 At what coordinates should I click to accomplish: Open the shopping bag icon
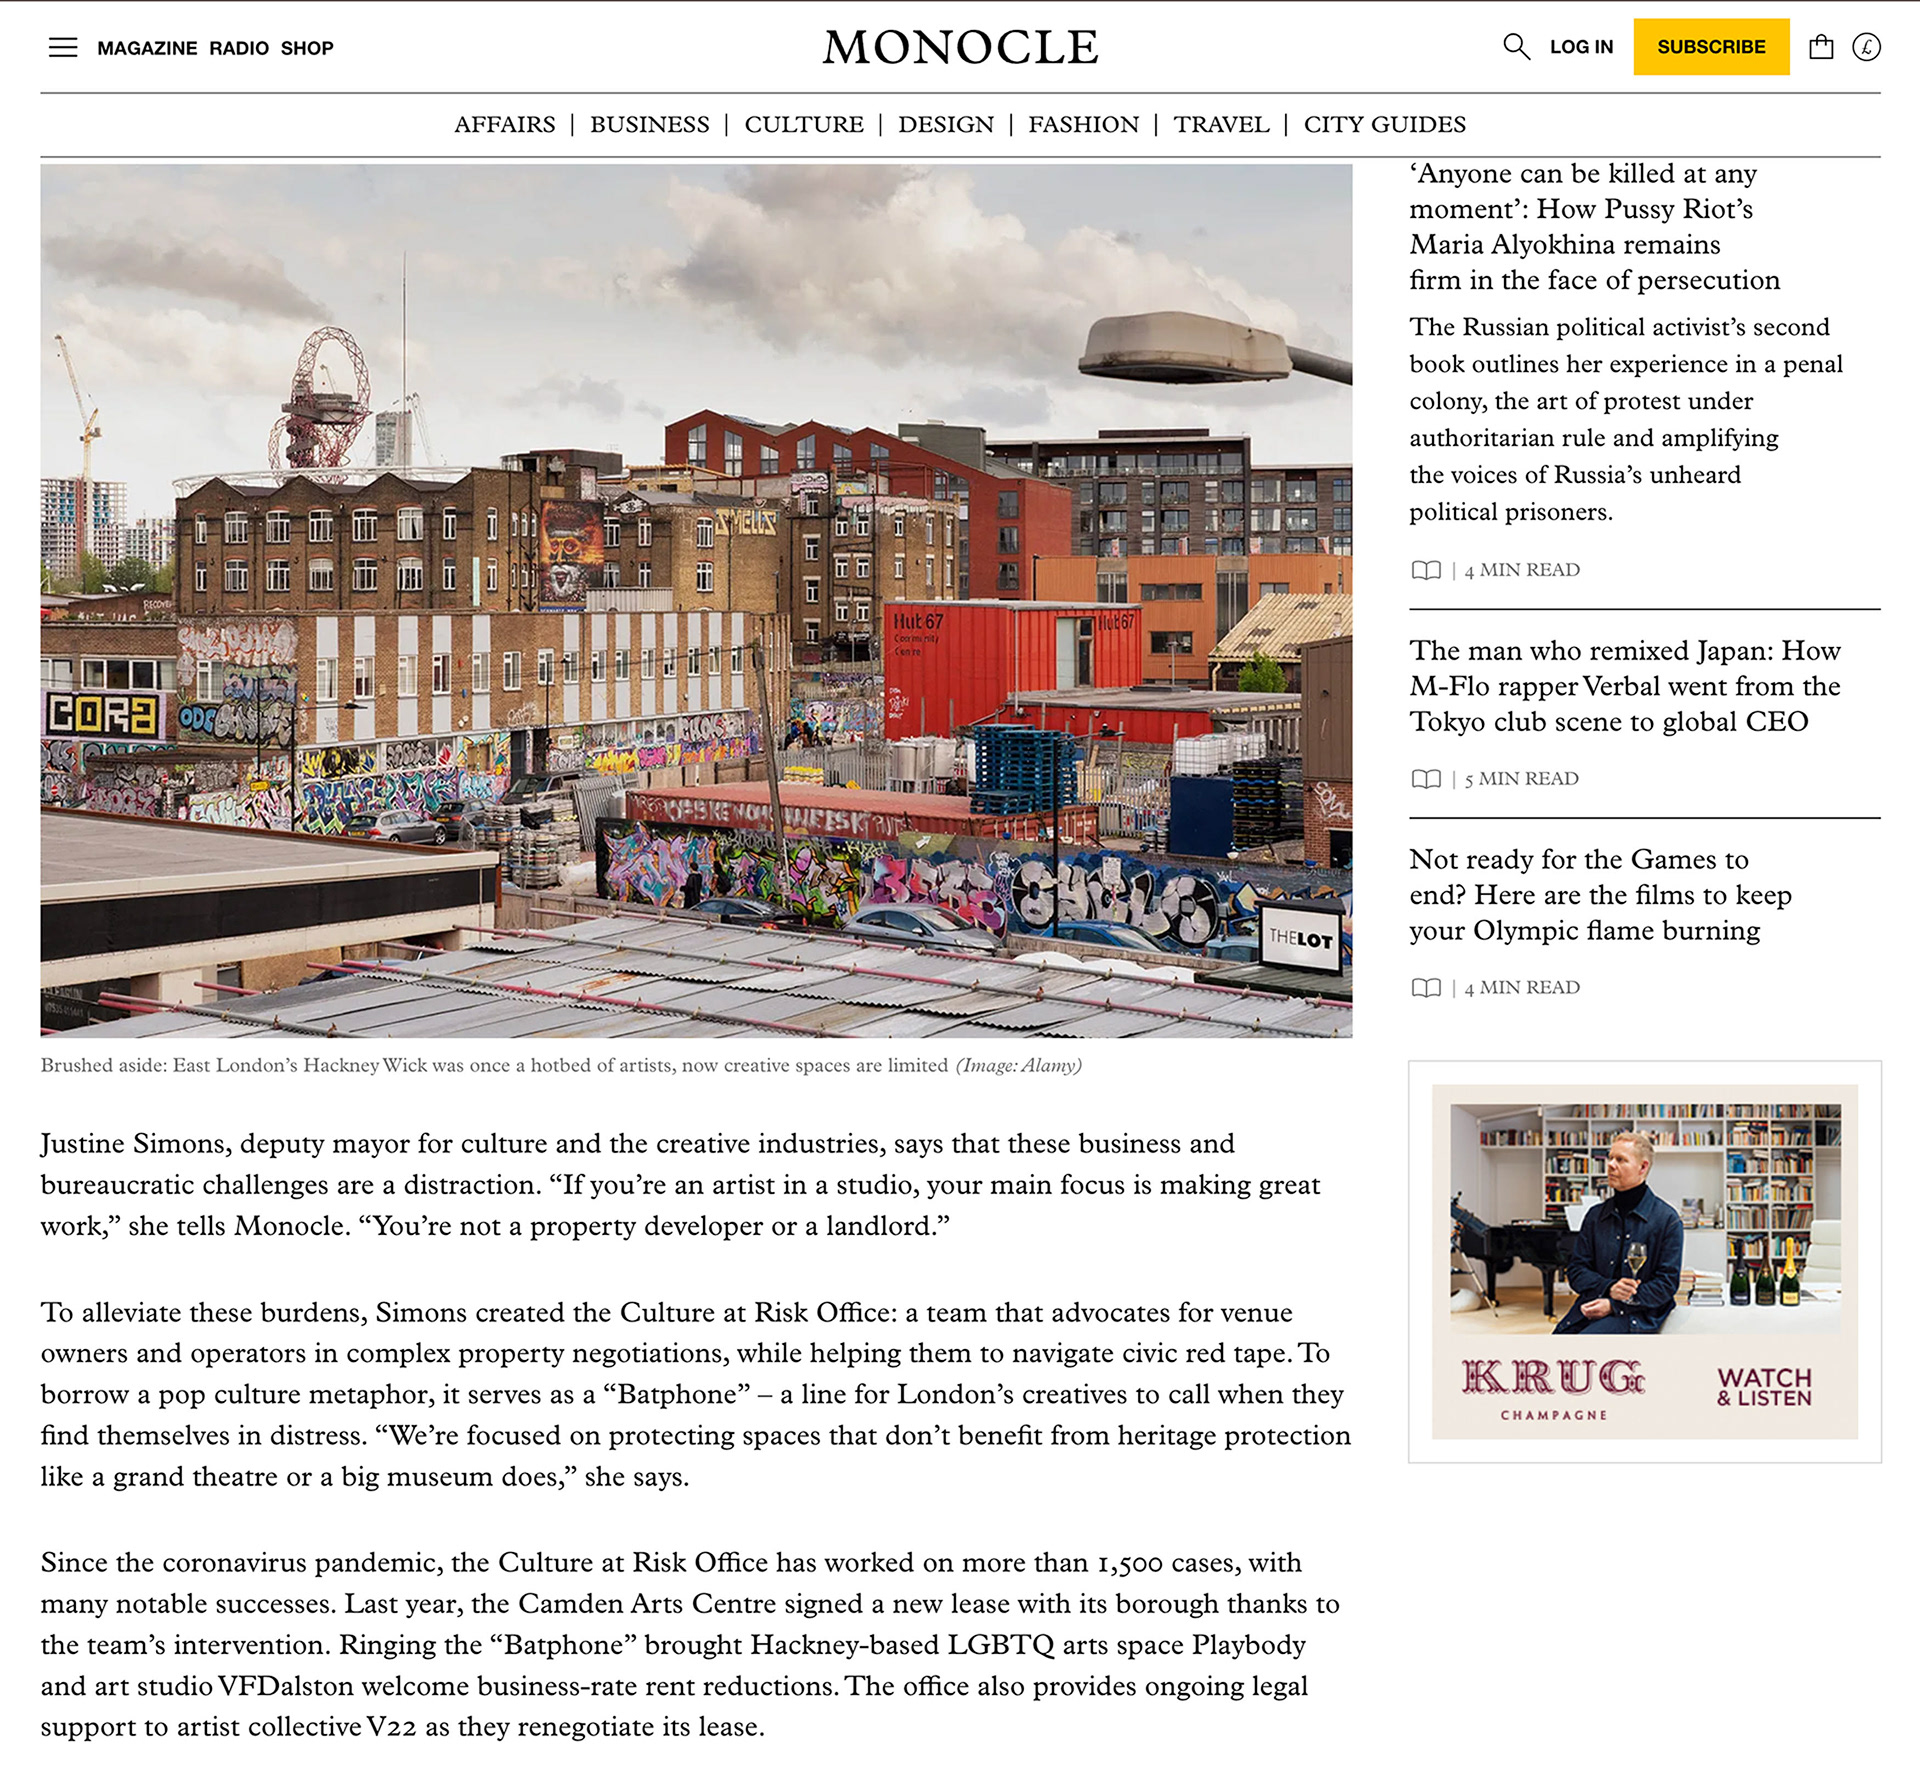click(x=1821, y=47)
